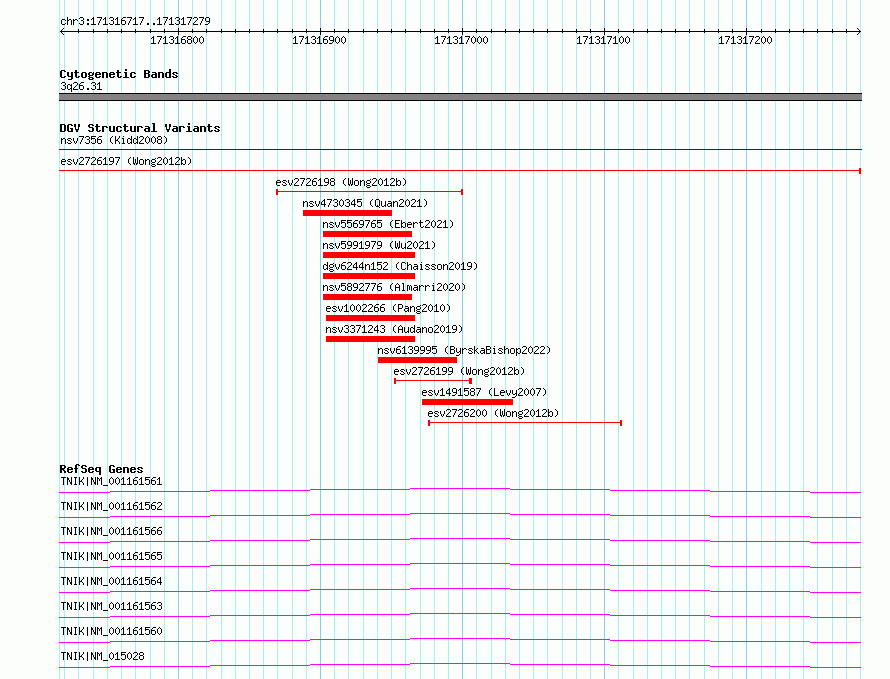Image resolution: width=890 pixels, height=679 pixels.
Task: Open variant nsv7356 (Kidd2008)
Action: click(x=114, y=140)
